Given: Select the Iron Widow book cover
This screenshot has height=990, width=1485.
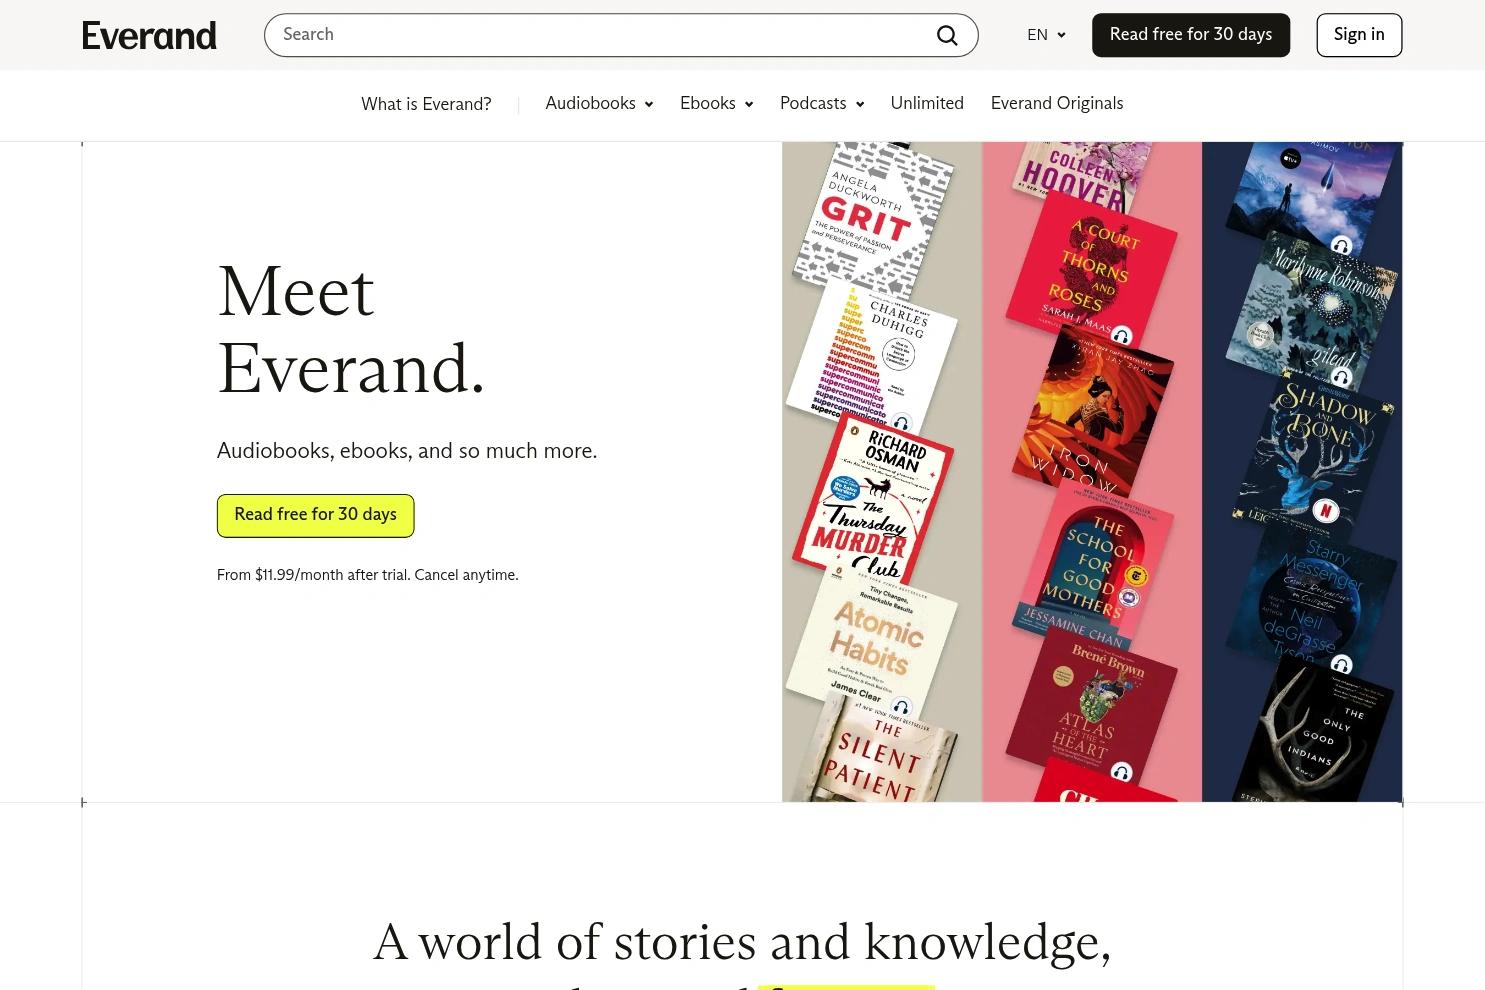Looking at the screenshot, I should click(x=1092, y=413).
